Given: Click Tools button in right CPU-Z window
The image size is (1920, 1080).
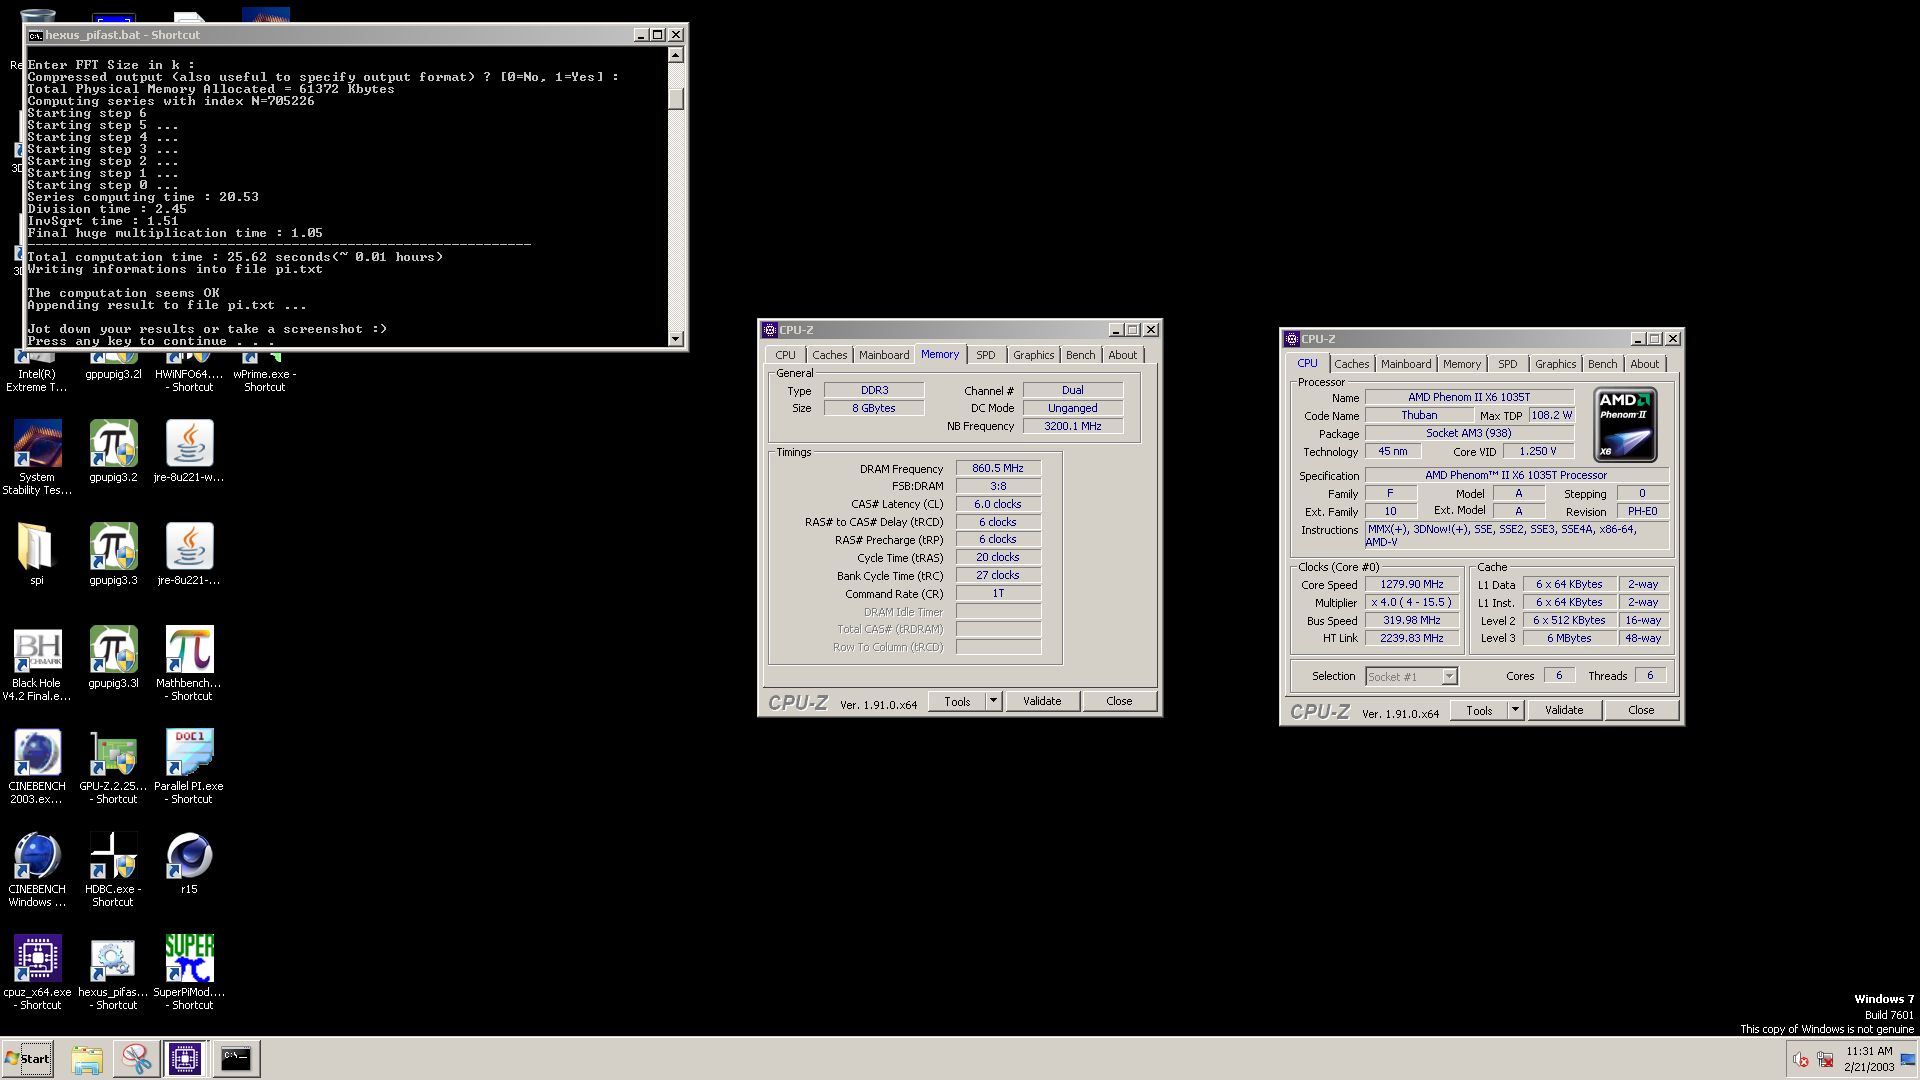Looking at the screenshot, I should [x=1479, y=710].
